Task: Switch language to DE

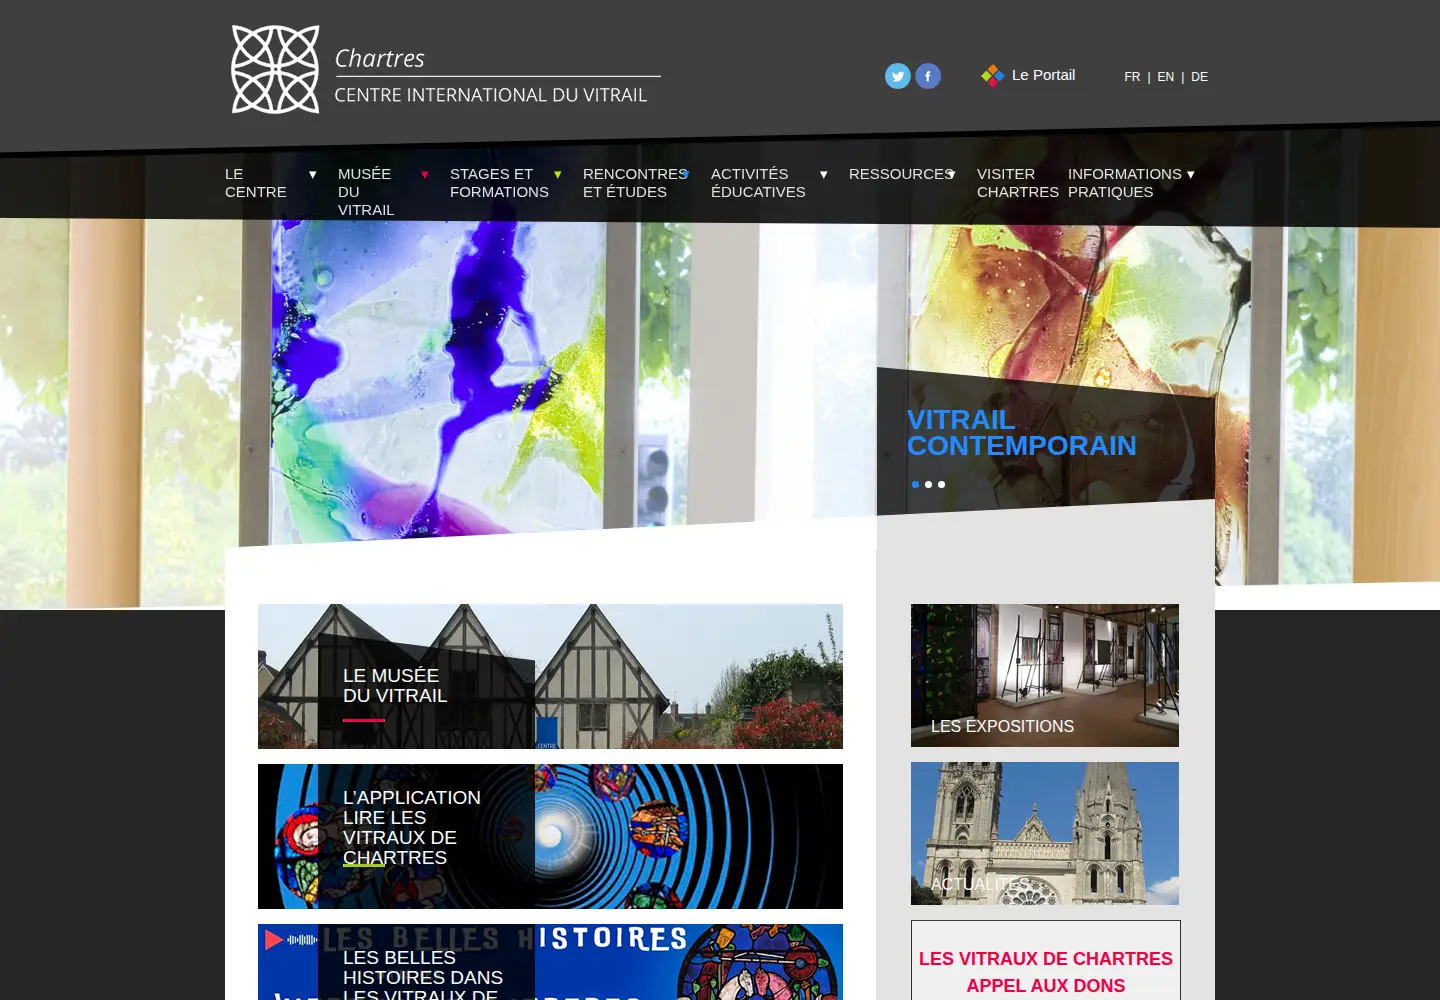Action: 1199,77
